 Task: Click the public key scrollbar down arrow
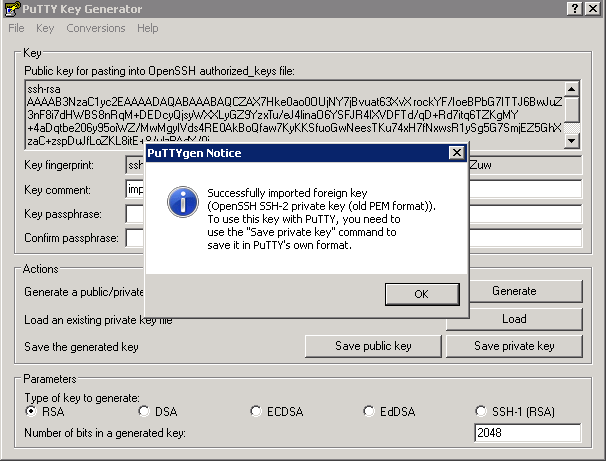click(572, 141)
